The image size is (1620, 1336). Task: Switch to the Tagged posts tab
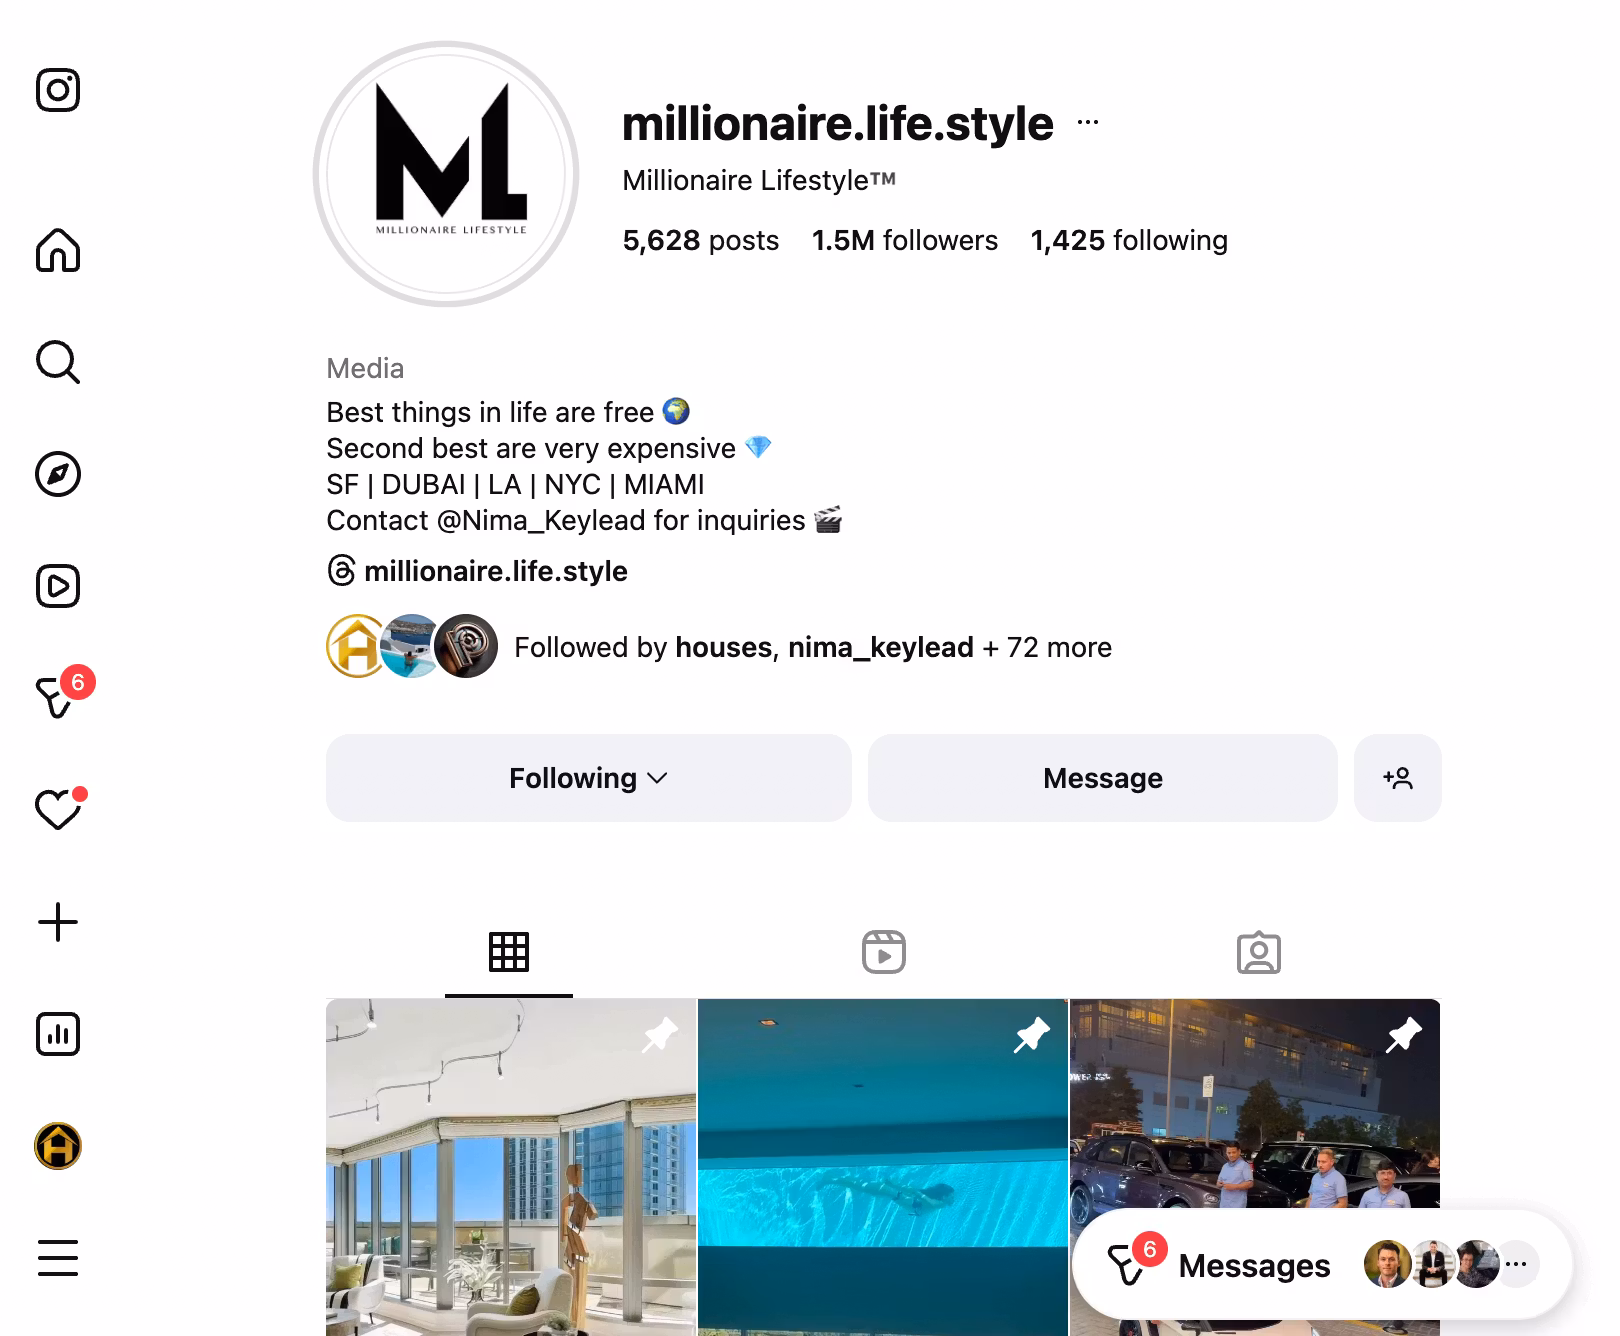[x=1258, y=952]
